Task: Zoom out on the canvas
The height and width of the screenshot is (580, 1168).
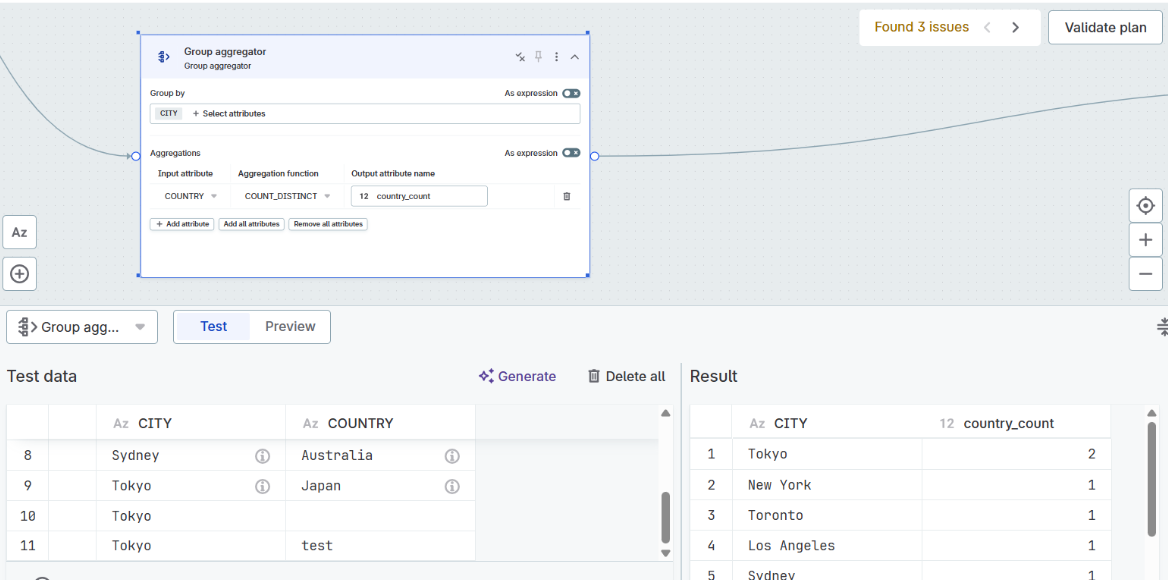Action: 1145,273
